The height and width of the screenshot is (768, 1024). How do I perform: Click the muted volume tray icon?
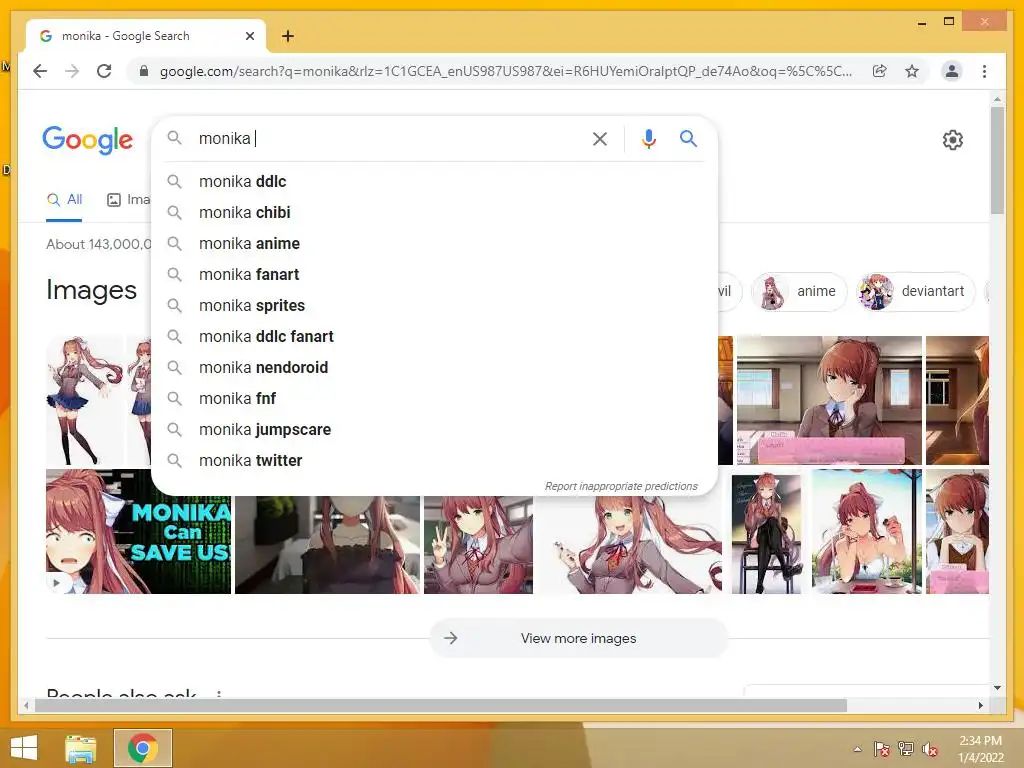(930, 749)
